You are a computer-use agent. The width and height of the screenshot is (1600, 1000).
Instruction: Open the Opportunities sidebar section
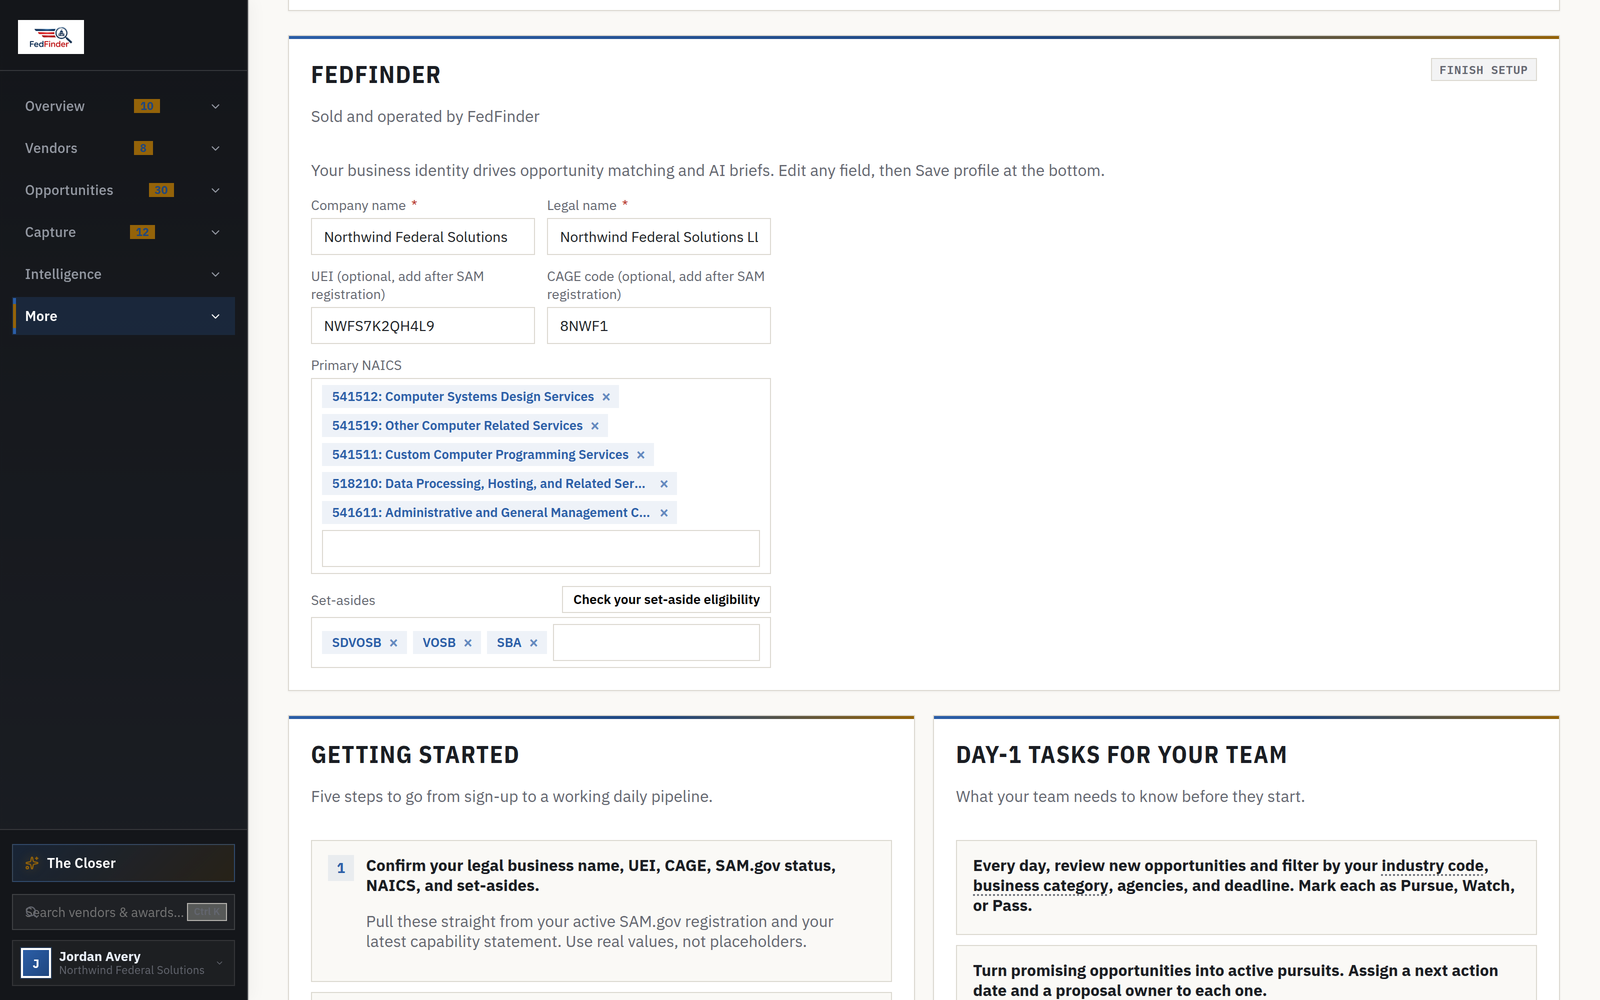point(124,190)
